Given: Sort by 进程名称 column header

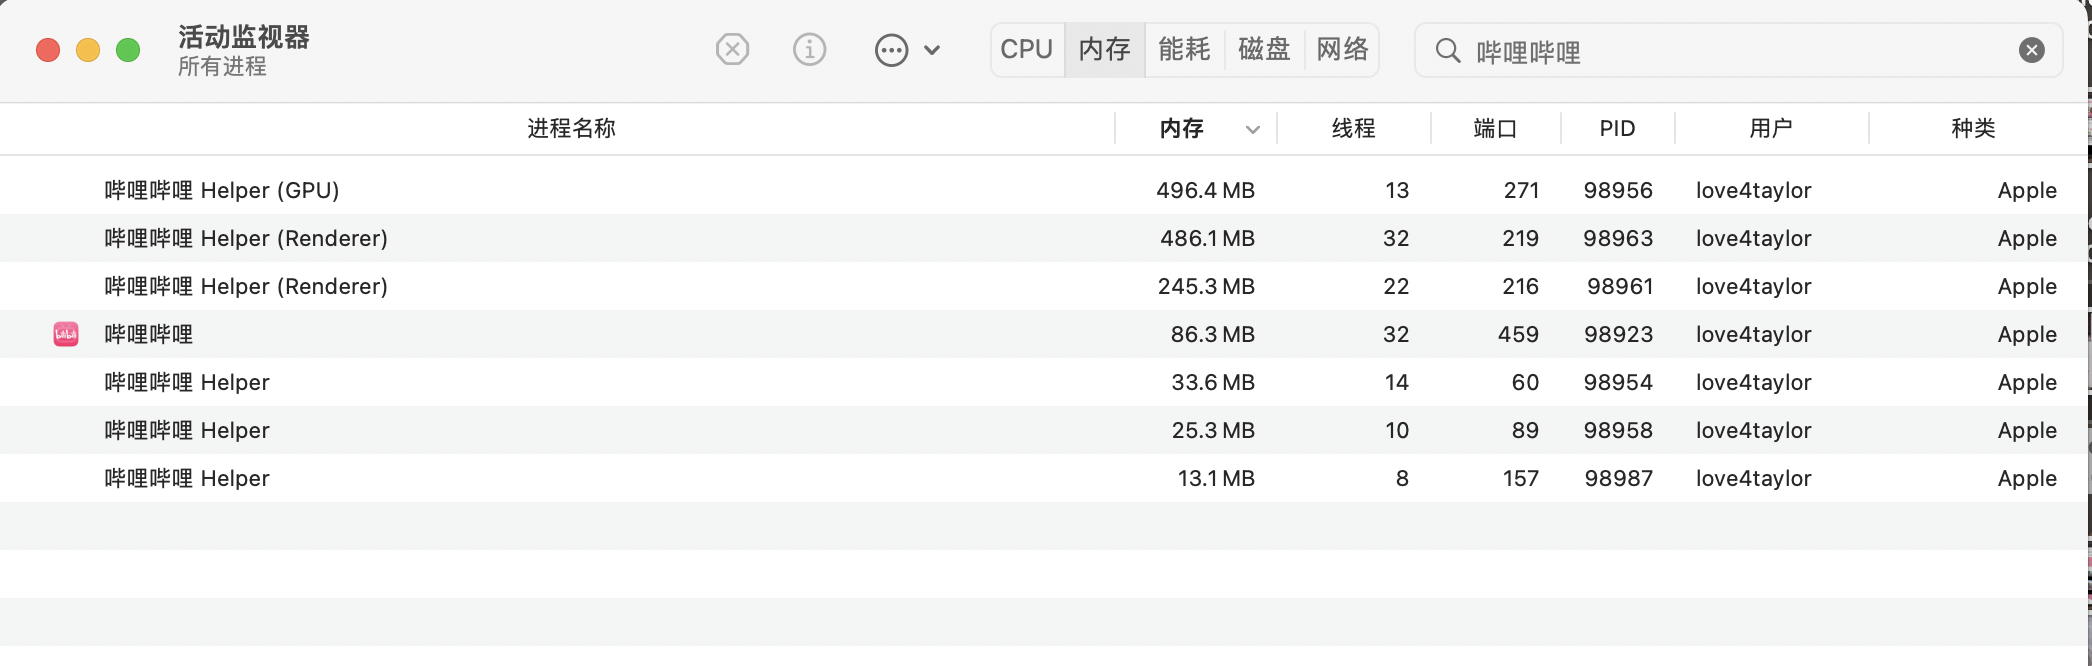Looking at the screenshot, I should 571,128.
